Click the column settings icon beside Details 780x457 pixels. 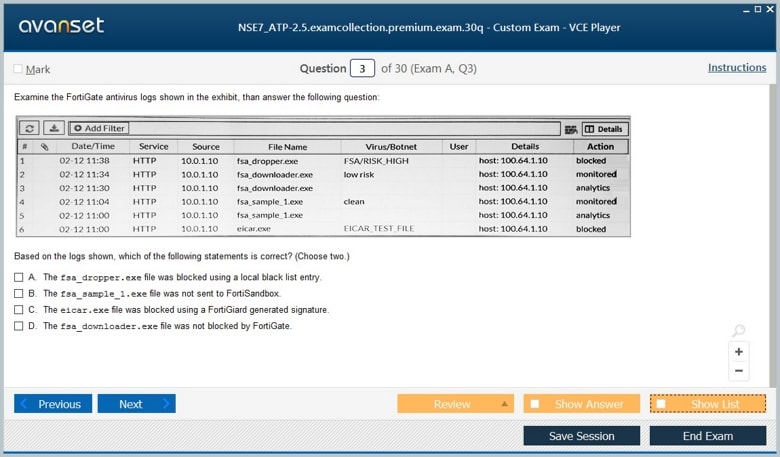[571, 129]
